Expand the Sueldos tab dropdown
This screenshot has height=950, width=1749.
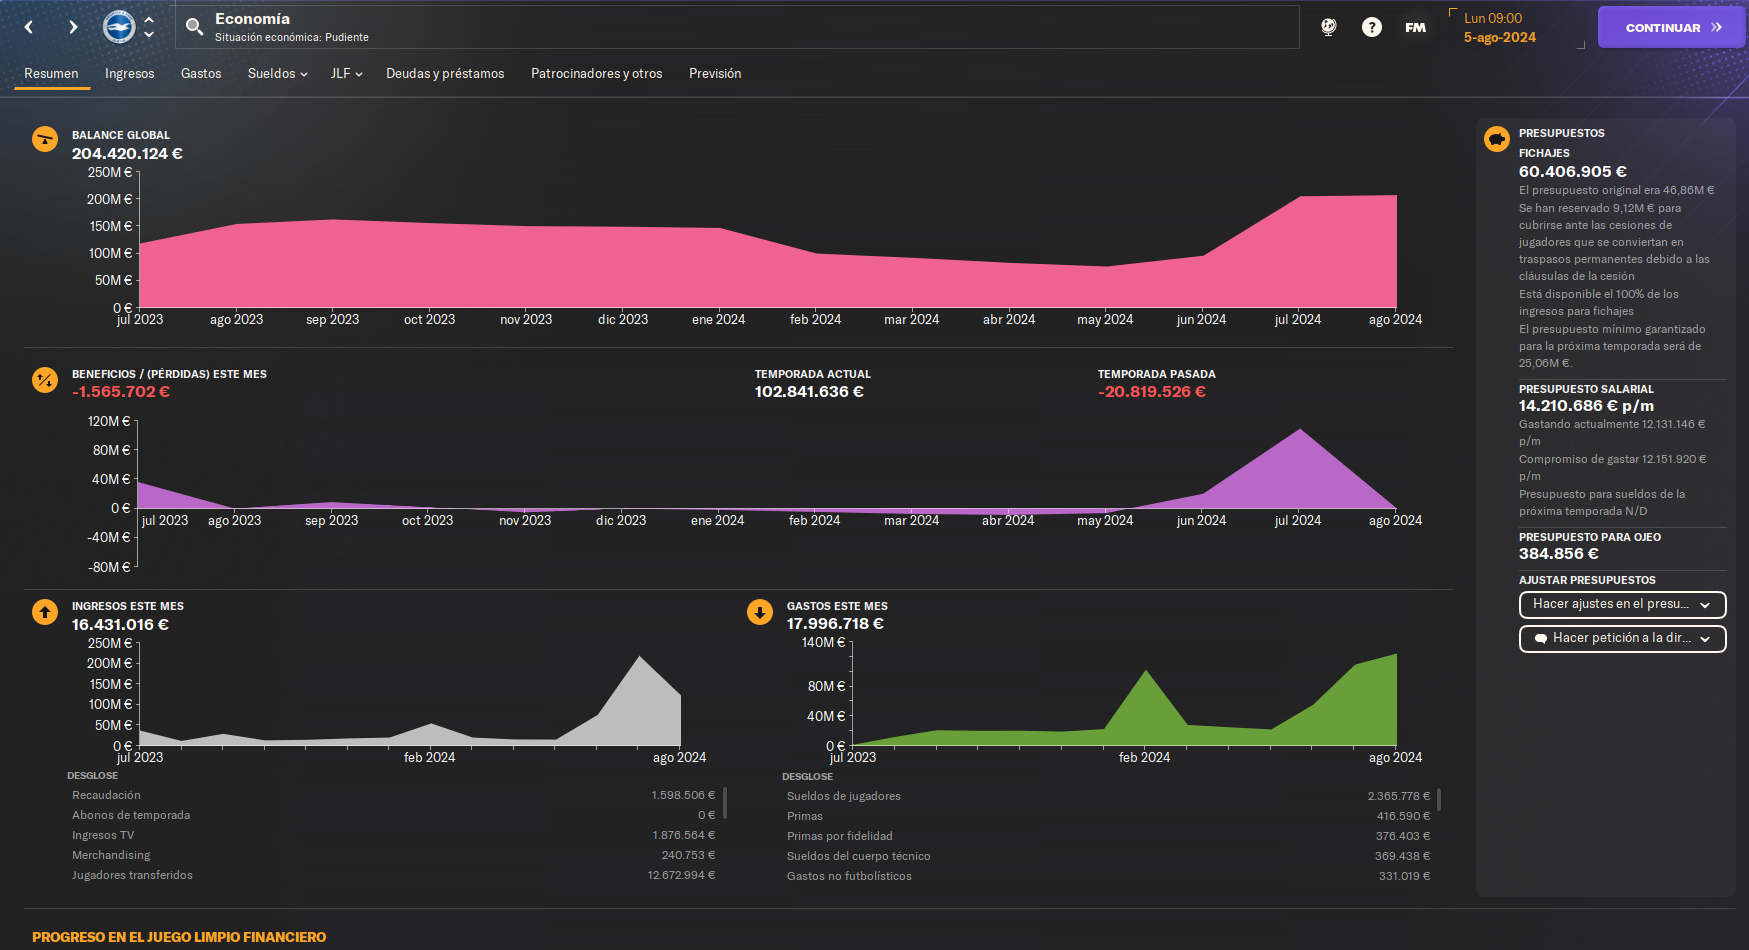277,74
